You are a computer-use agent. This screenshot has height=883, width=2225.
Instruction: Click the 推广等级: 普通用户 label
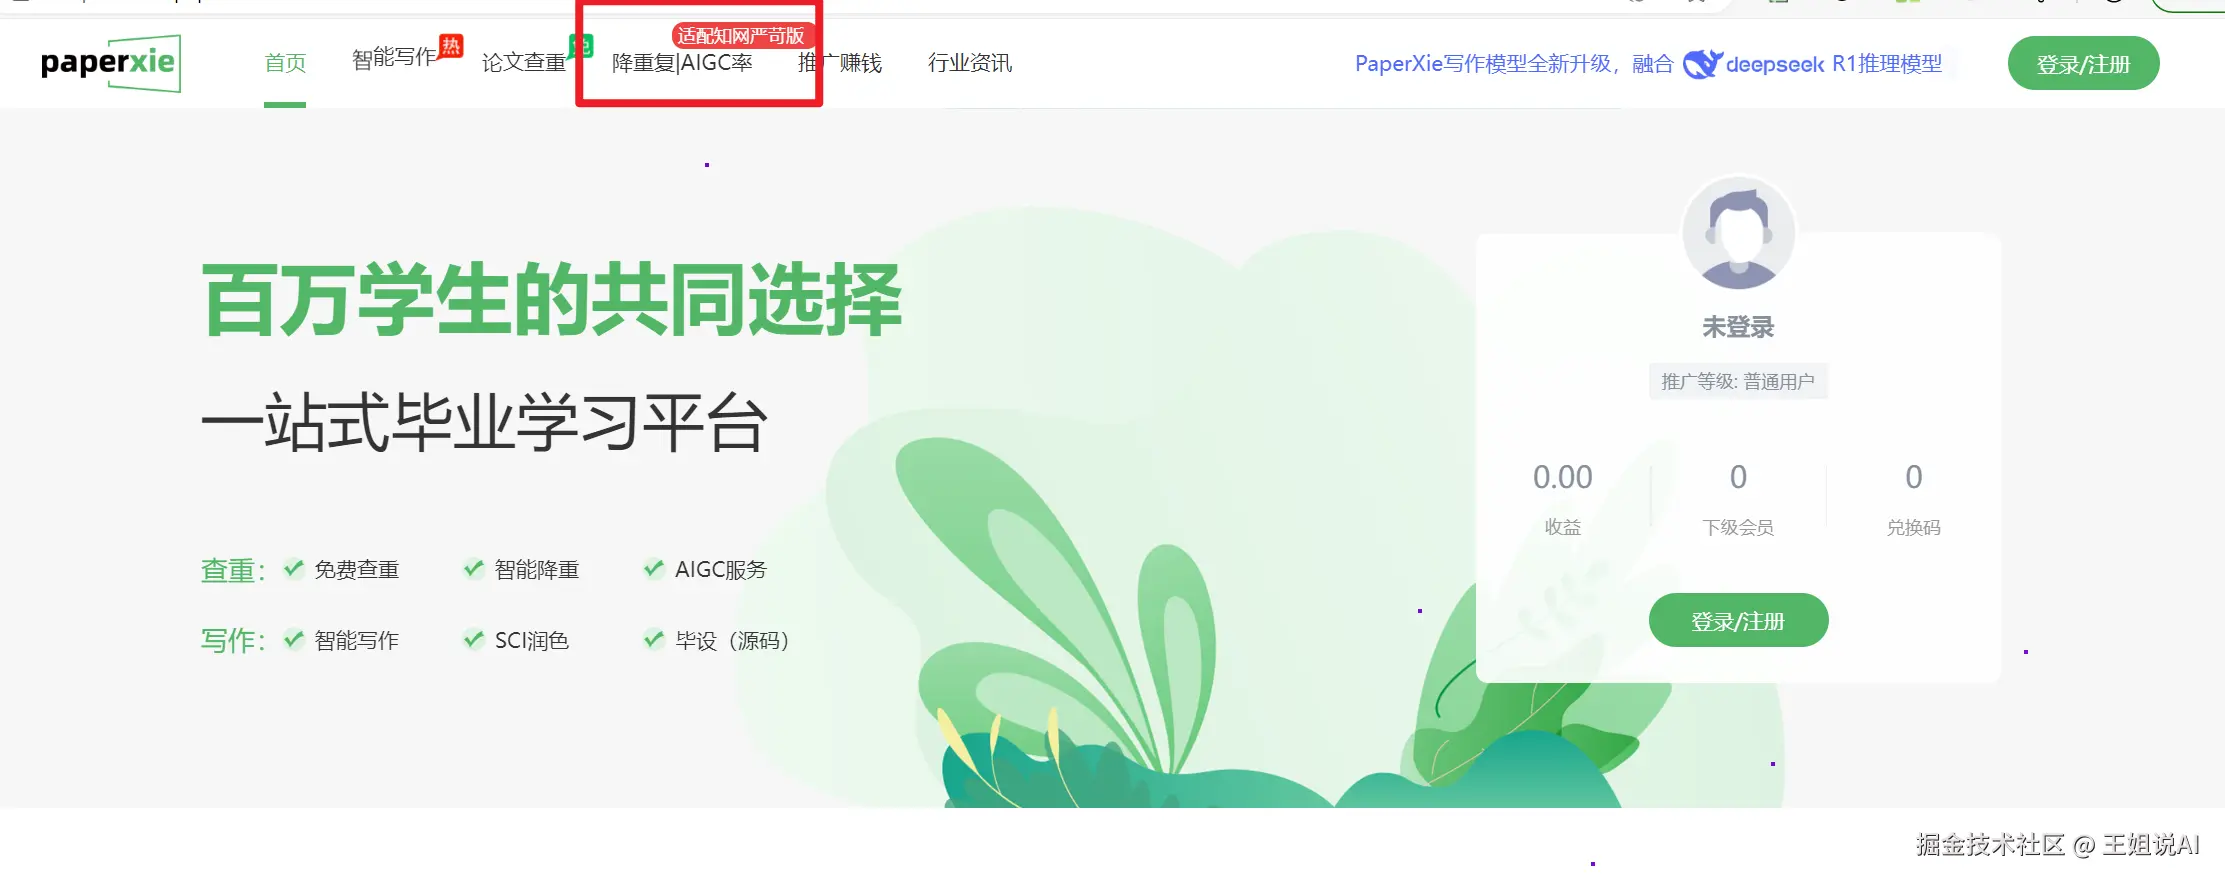[x=1738, y=381]
